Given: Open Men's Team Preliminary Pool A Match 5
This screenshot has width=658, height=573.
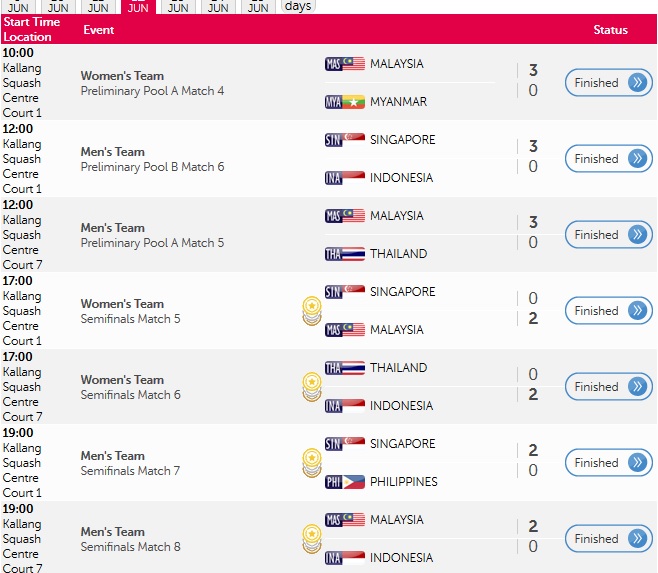Looking at the screenshot, I should point(152,235).
